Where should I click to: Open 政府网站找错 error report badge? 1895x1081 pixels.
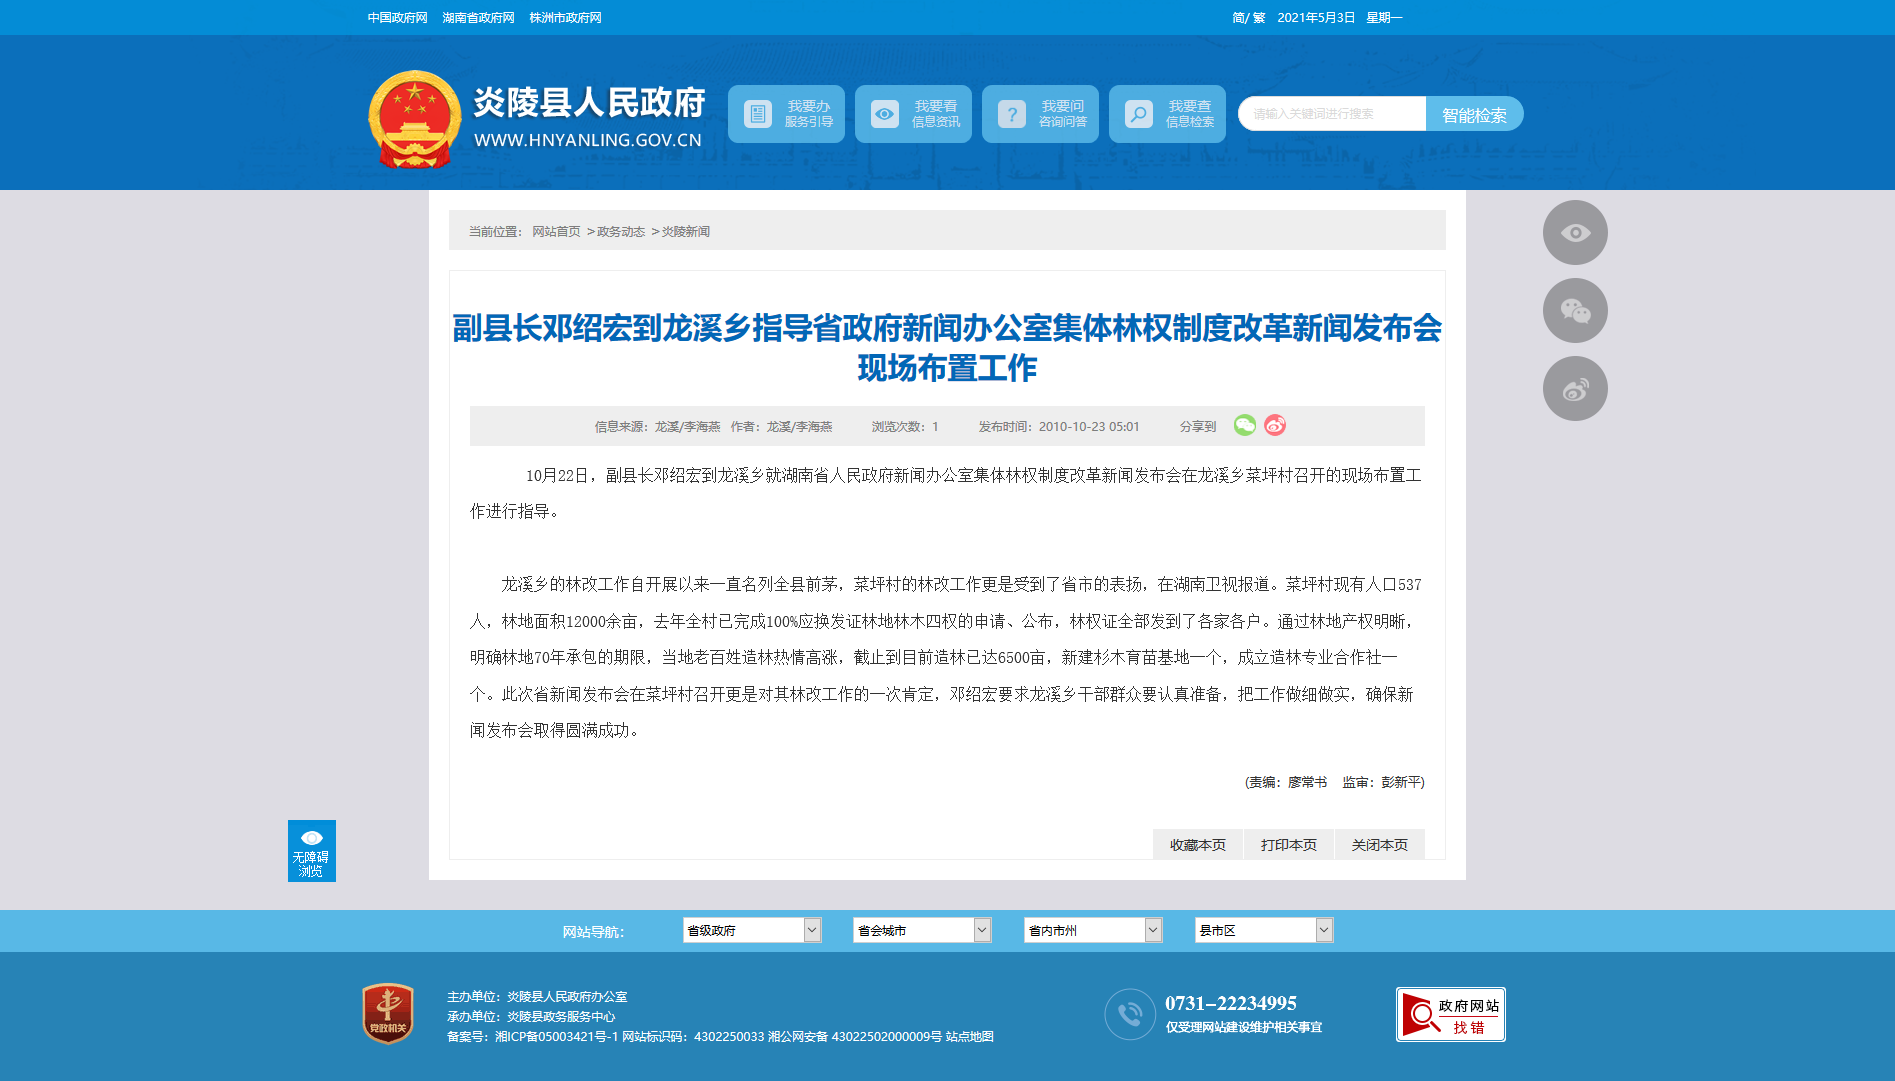point(1451,1015)
